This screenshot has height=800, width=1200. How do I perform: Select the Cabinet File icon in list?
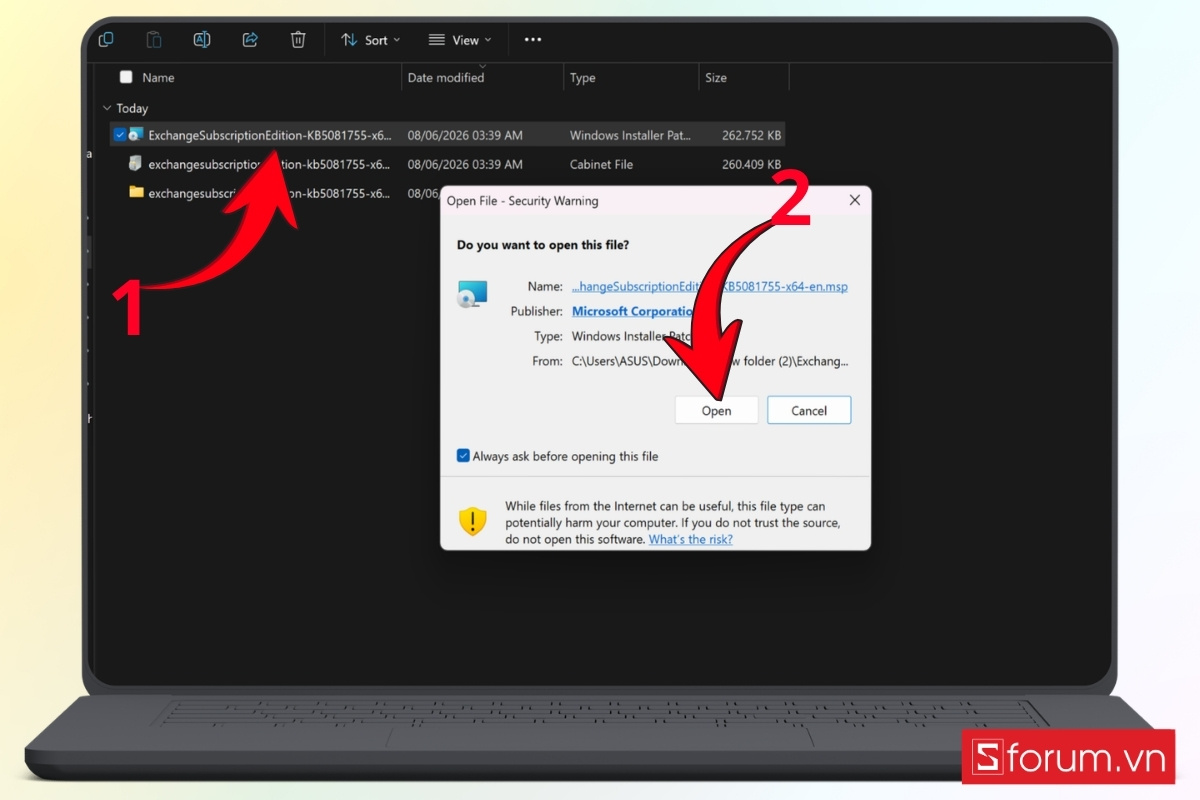136,164
